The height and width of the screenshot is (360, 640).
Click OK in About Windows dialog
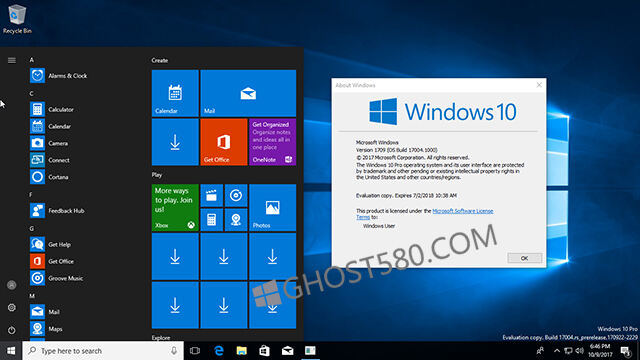524,258
